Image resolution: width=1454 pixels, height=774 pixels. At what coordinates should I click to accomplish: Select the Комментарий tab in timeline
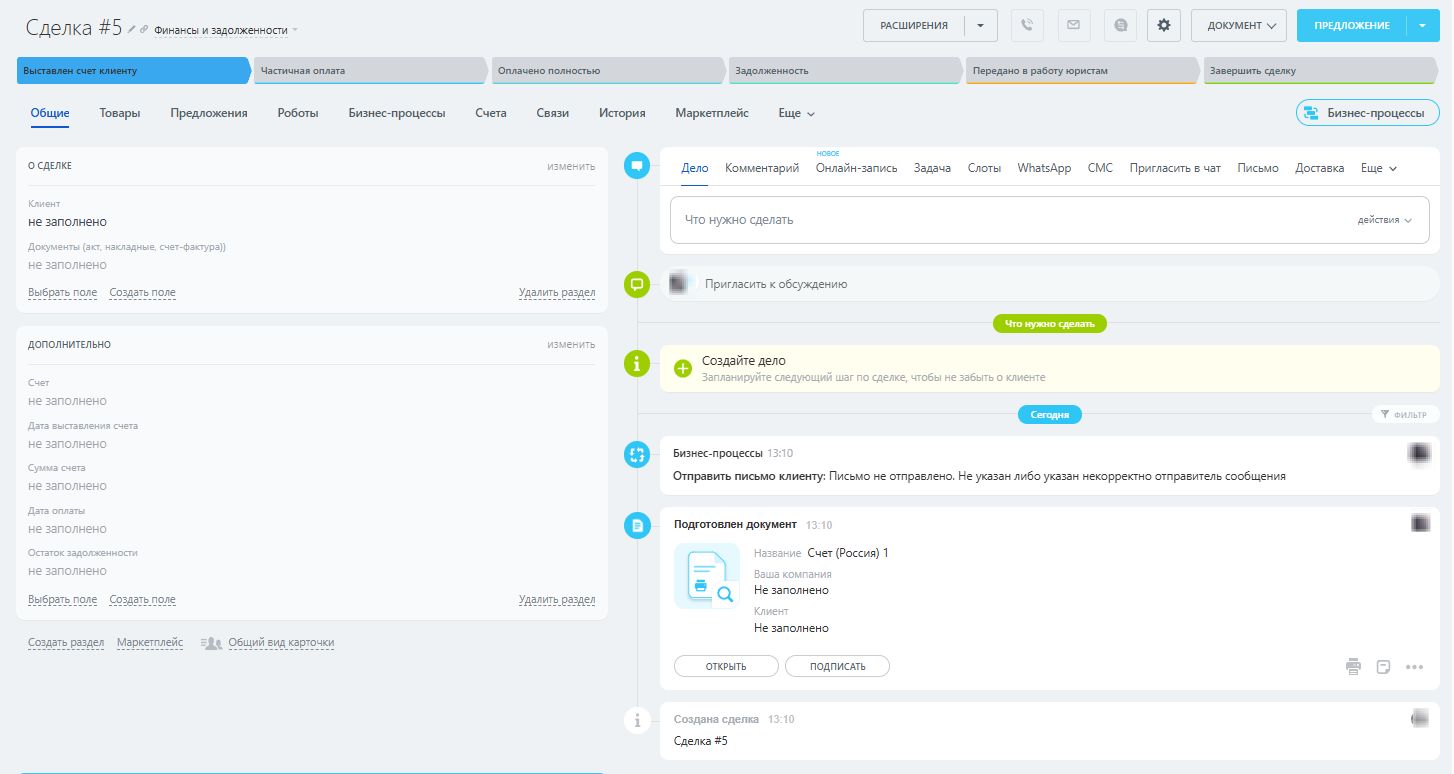click(762, 168)
